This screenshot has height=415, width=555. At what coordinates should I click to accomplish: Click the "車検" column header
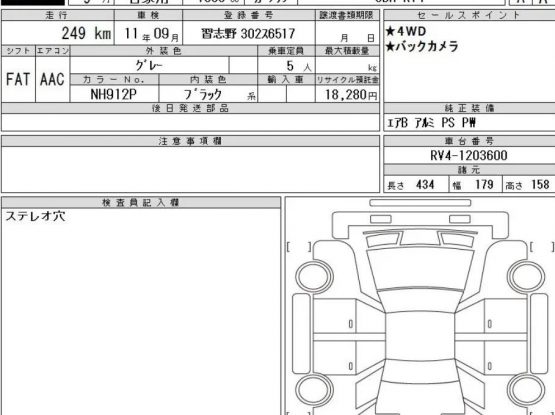coord(148,15)
